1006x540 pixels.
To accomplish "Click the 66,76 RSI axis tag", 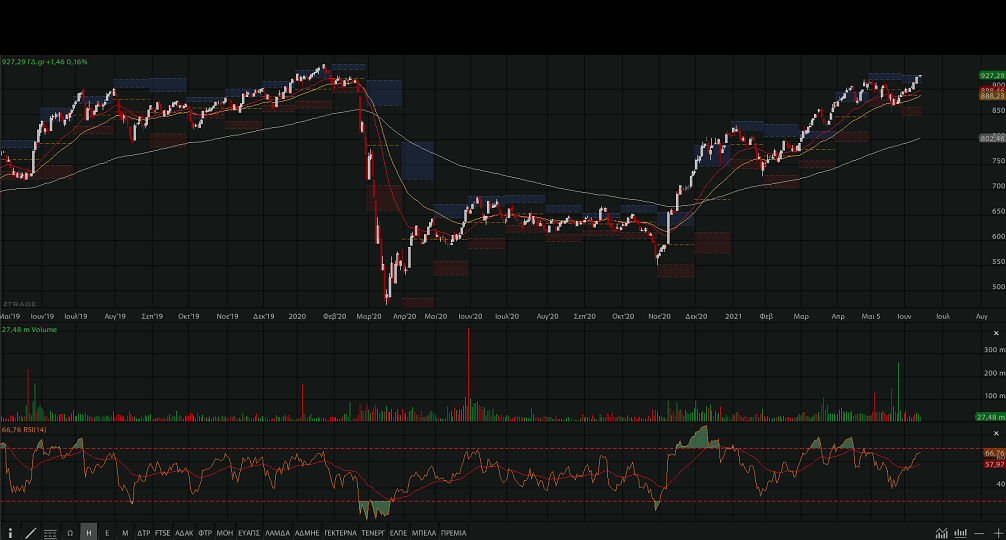I will [994, 453].
